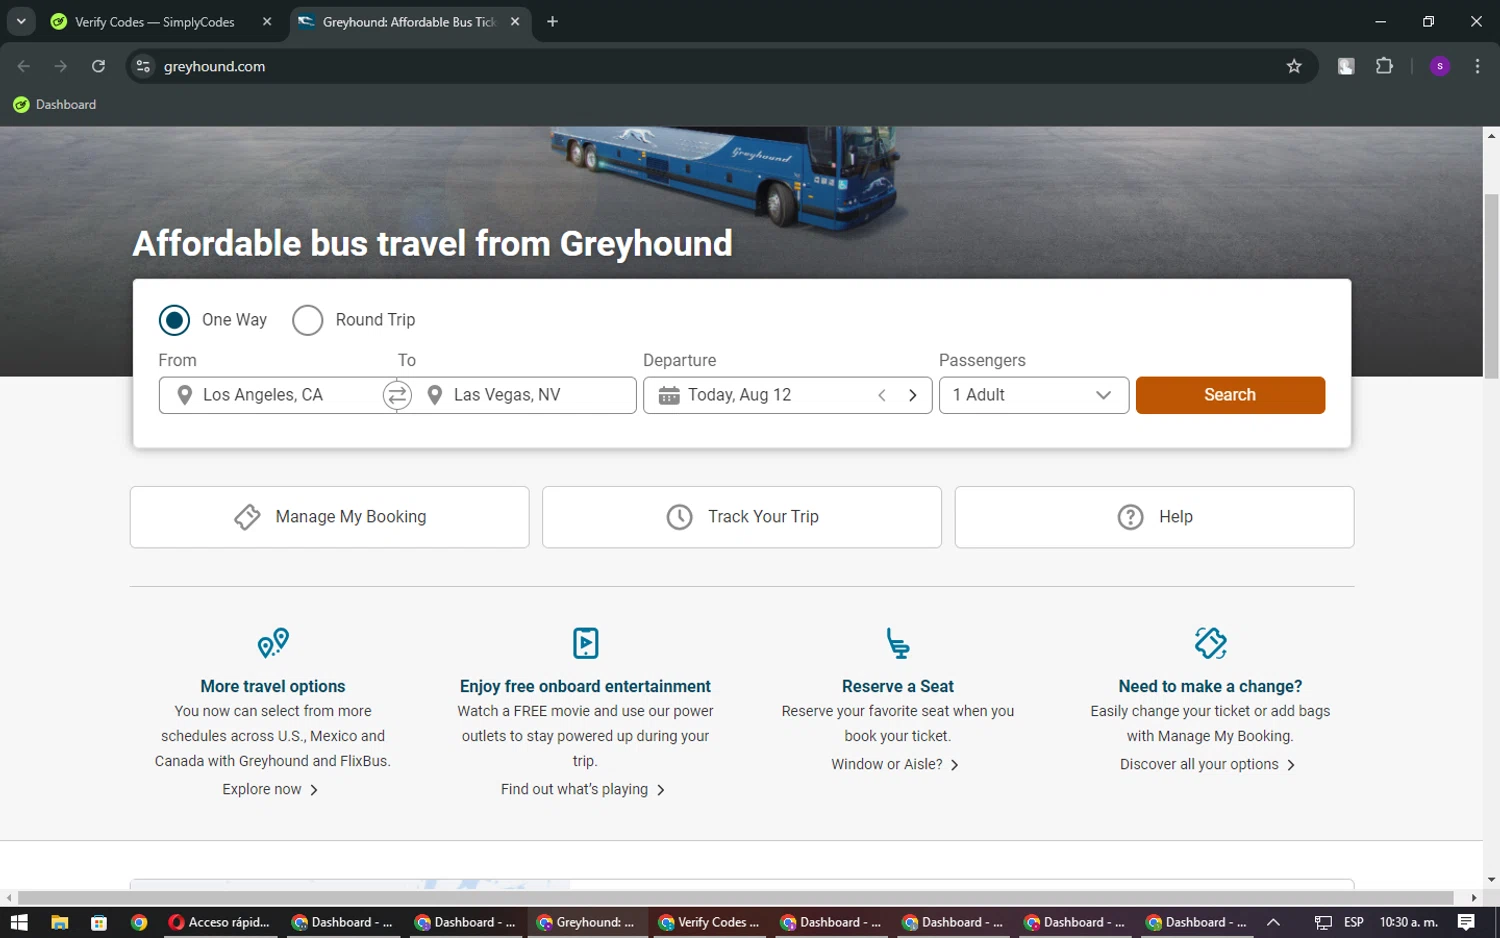The height and width of the screenshot is (938, 1500).
Task: Click the ticket icon in Manage My Booking
Action: tap(247, 517)
